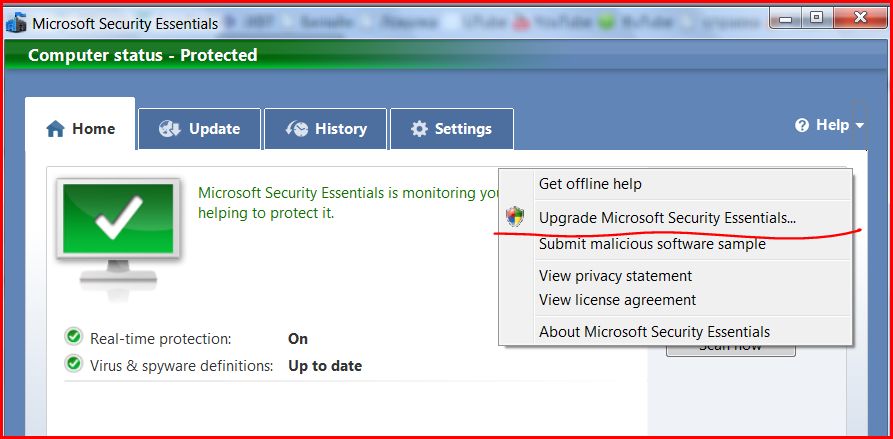Viewport: 893px width, 439px height.
Task: Click the Microsoft Security Essentials title bar icon
Action: 16,23
